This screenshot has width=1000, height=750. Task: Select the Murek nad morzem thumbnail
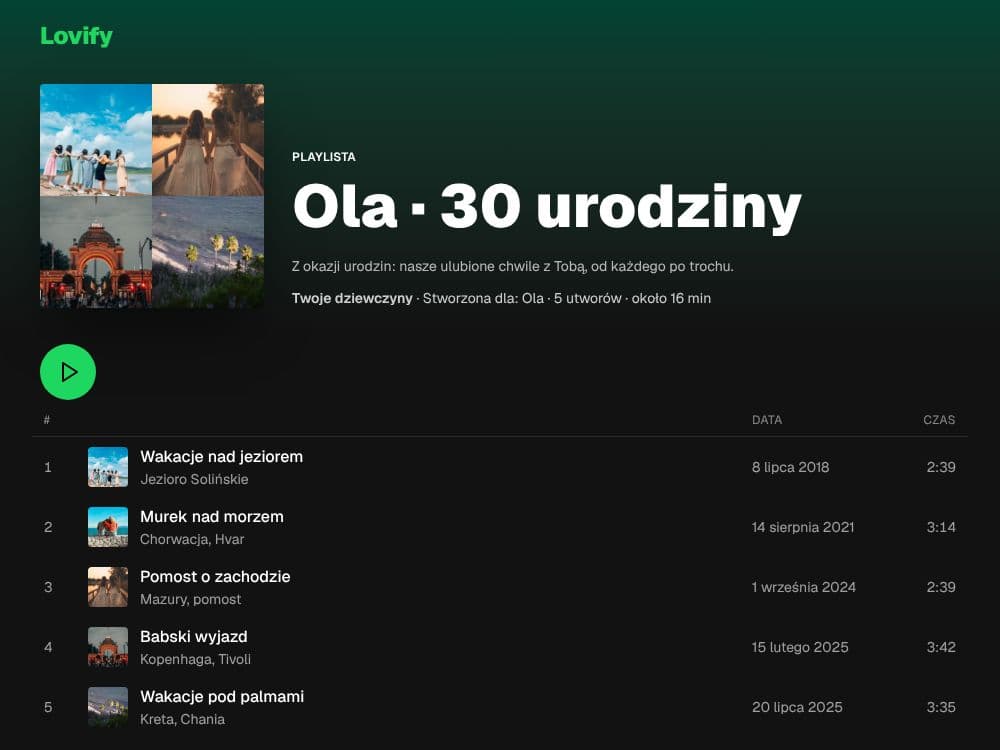(x=108, y=527)
